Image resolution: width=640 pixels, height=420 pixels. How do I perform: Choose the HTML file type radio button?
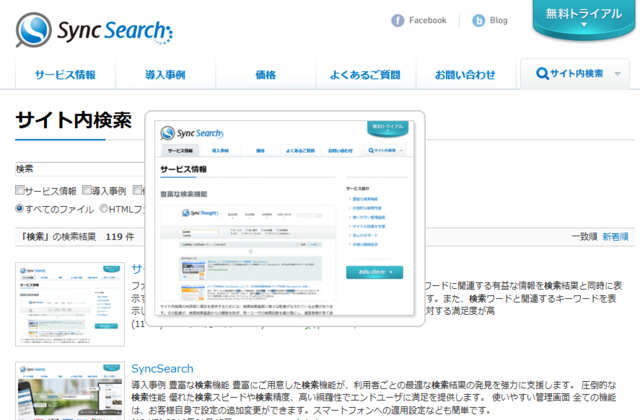pyautogui.click(x=104, y=209)
